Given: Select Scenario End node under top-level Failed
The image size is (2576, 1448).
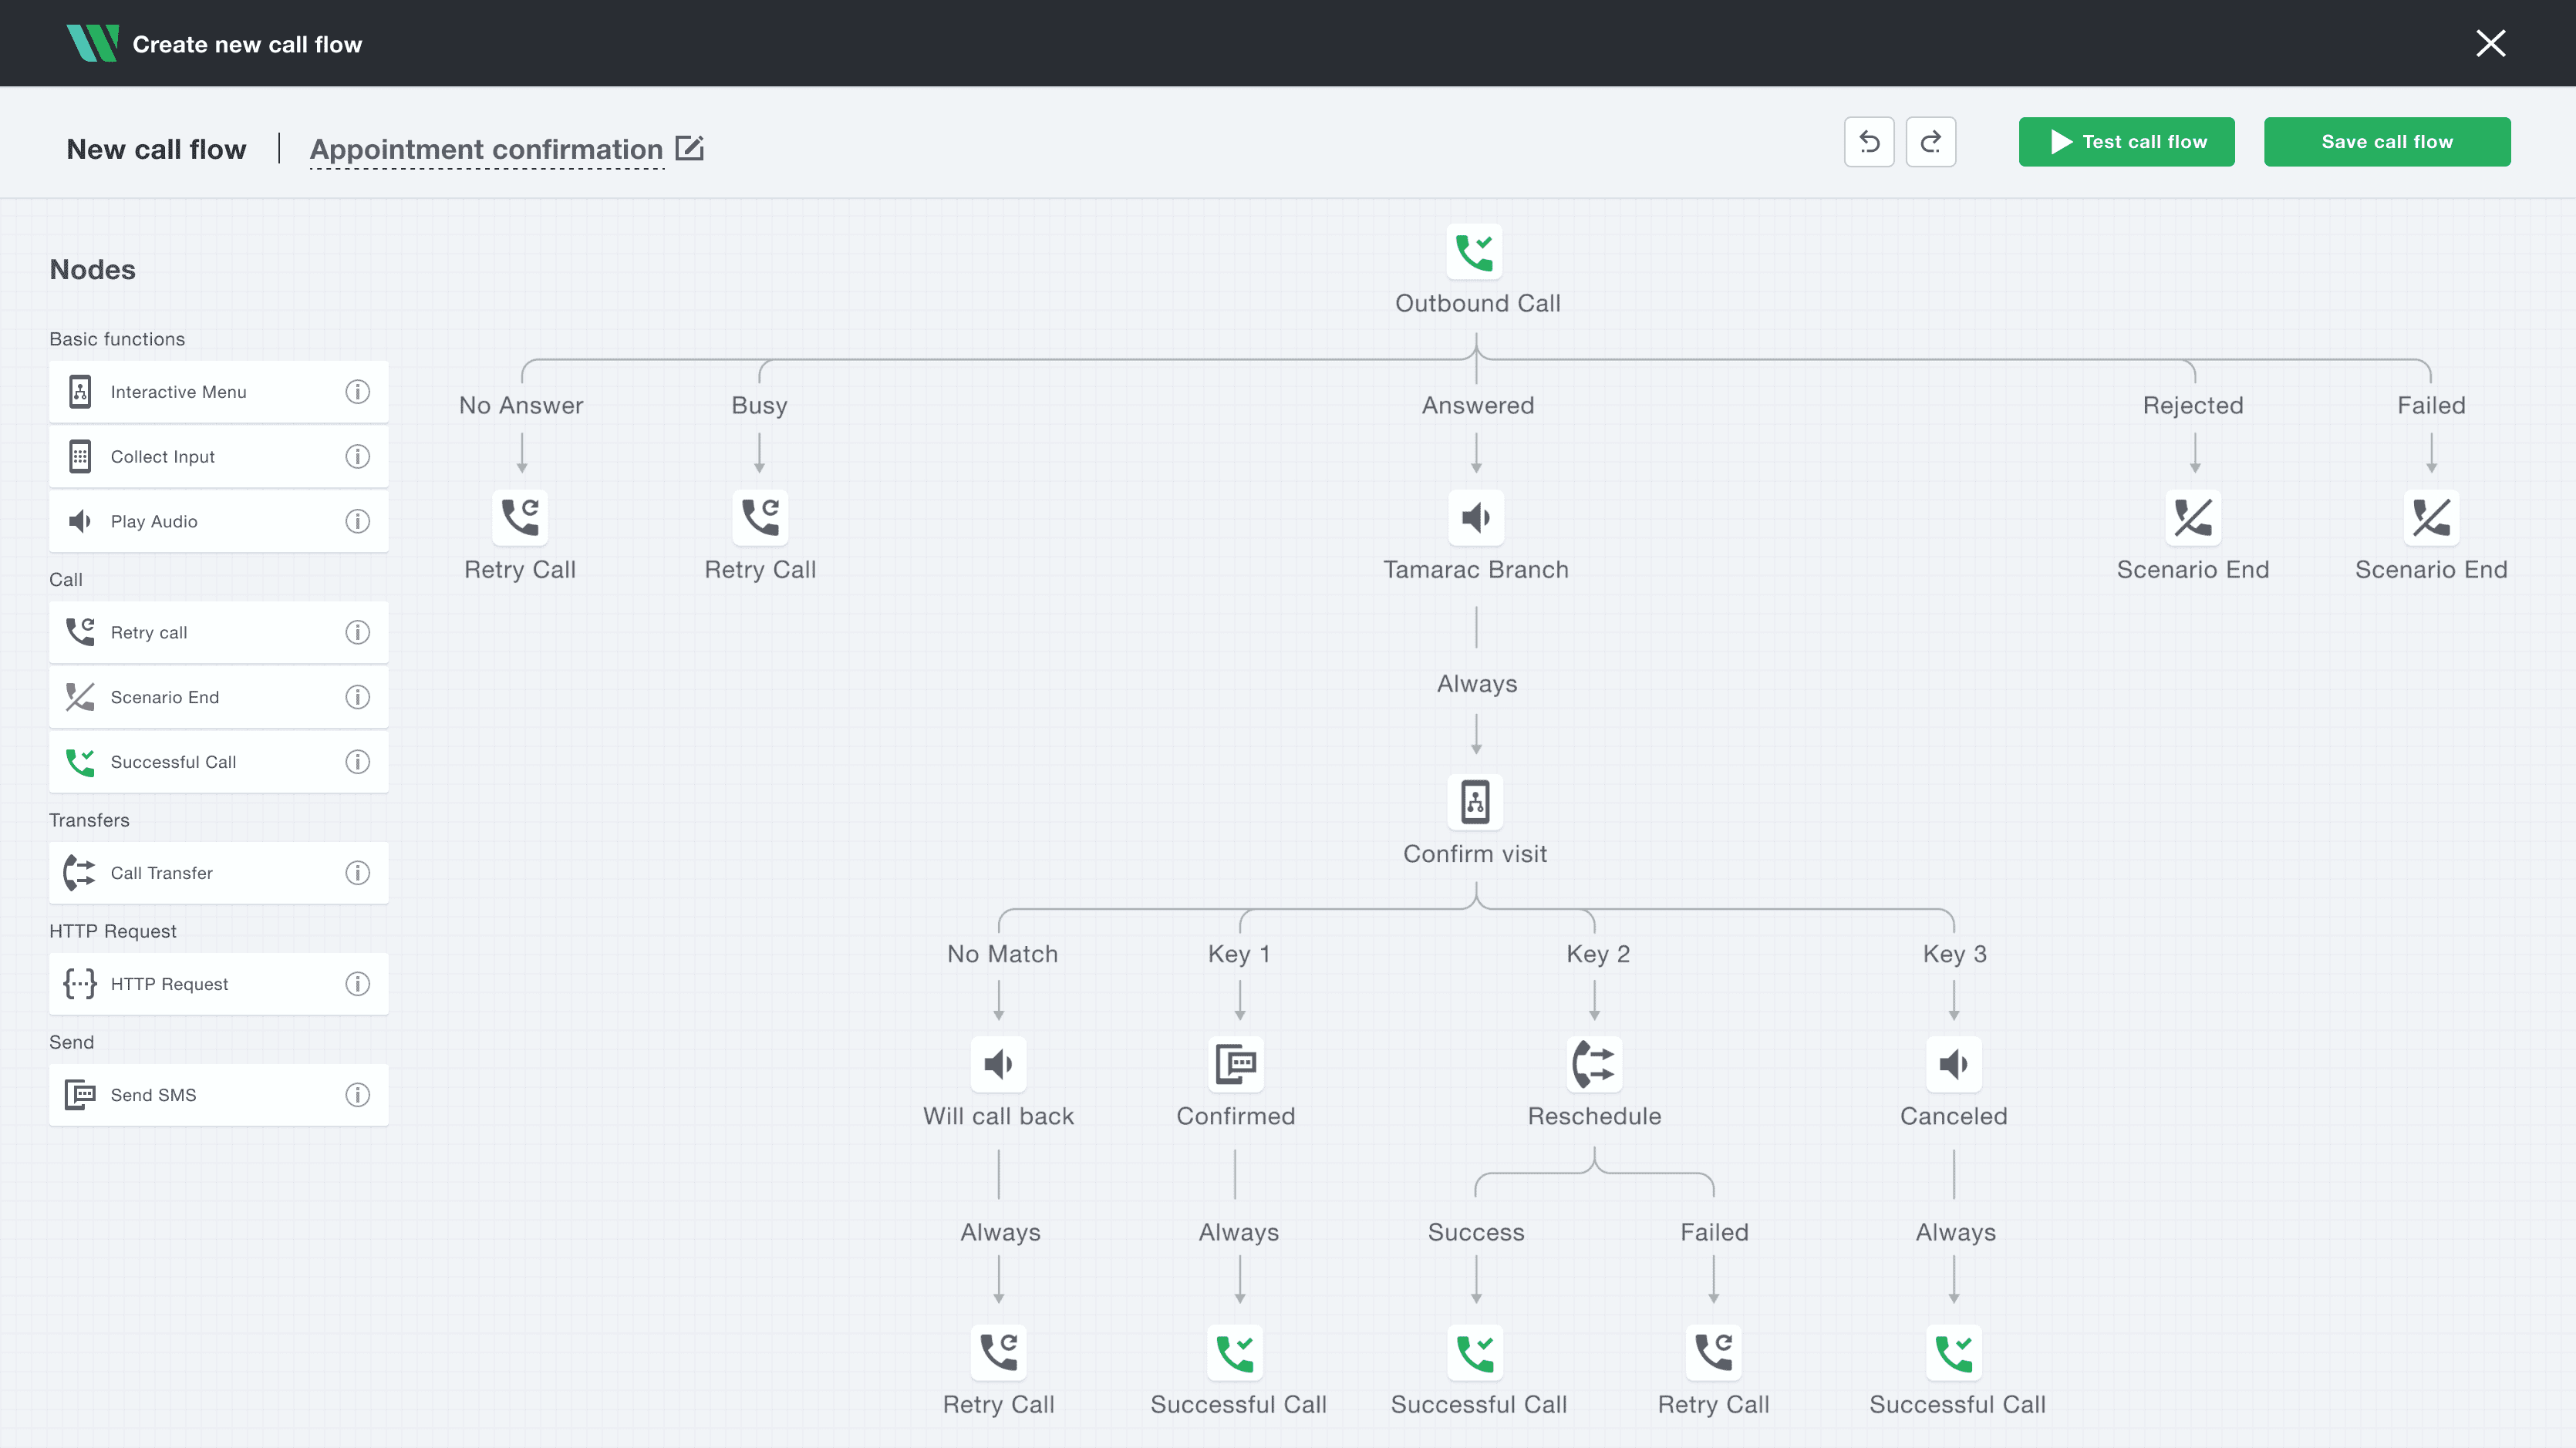Looking at the screenshot, I should tap(2431, 518).
